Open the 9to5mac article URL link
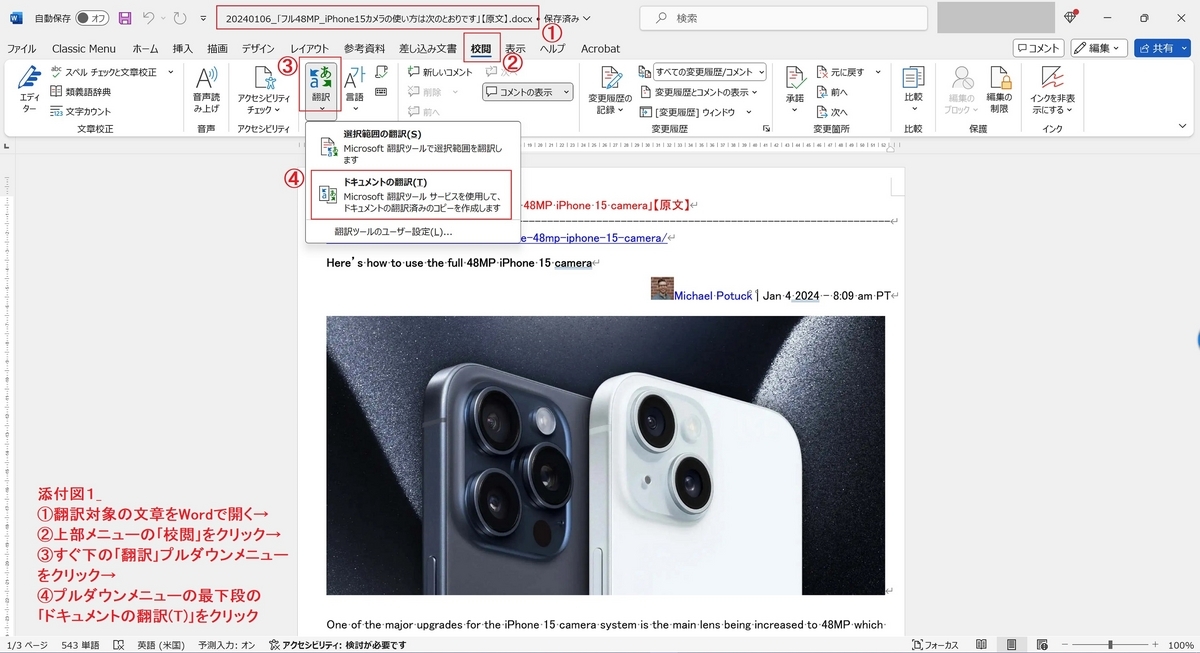This screenshot has width=1200, height=653. (x=596, y=238)
